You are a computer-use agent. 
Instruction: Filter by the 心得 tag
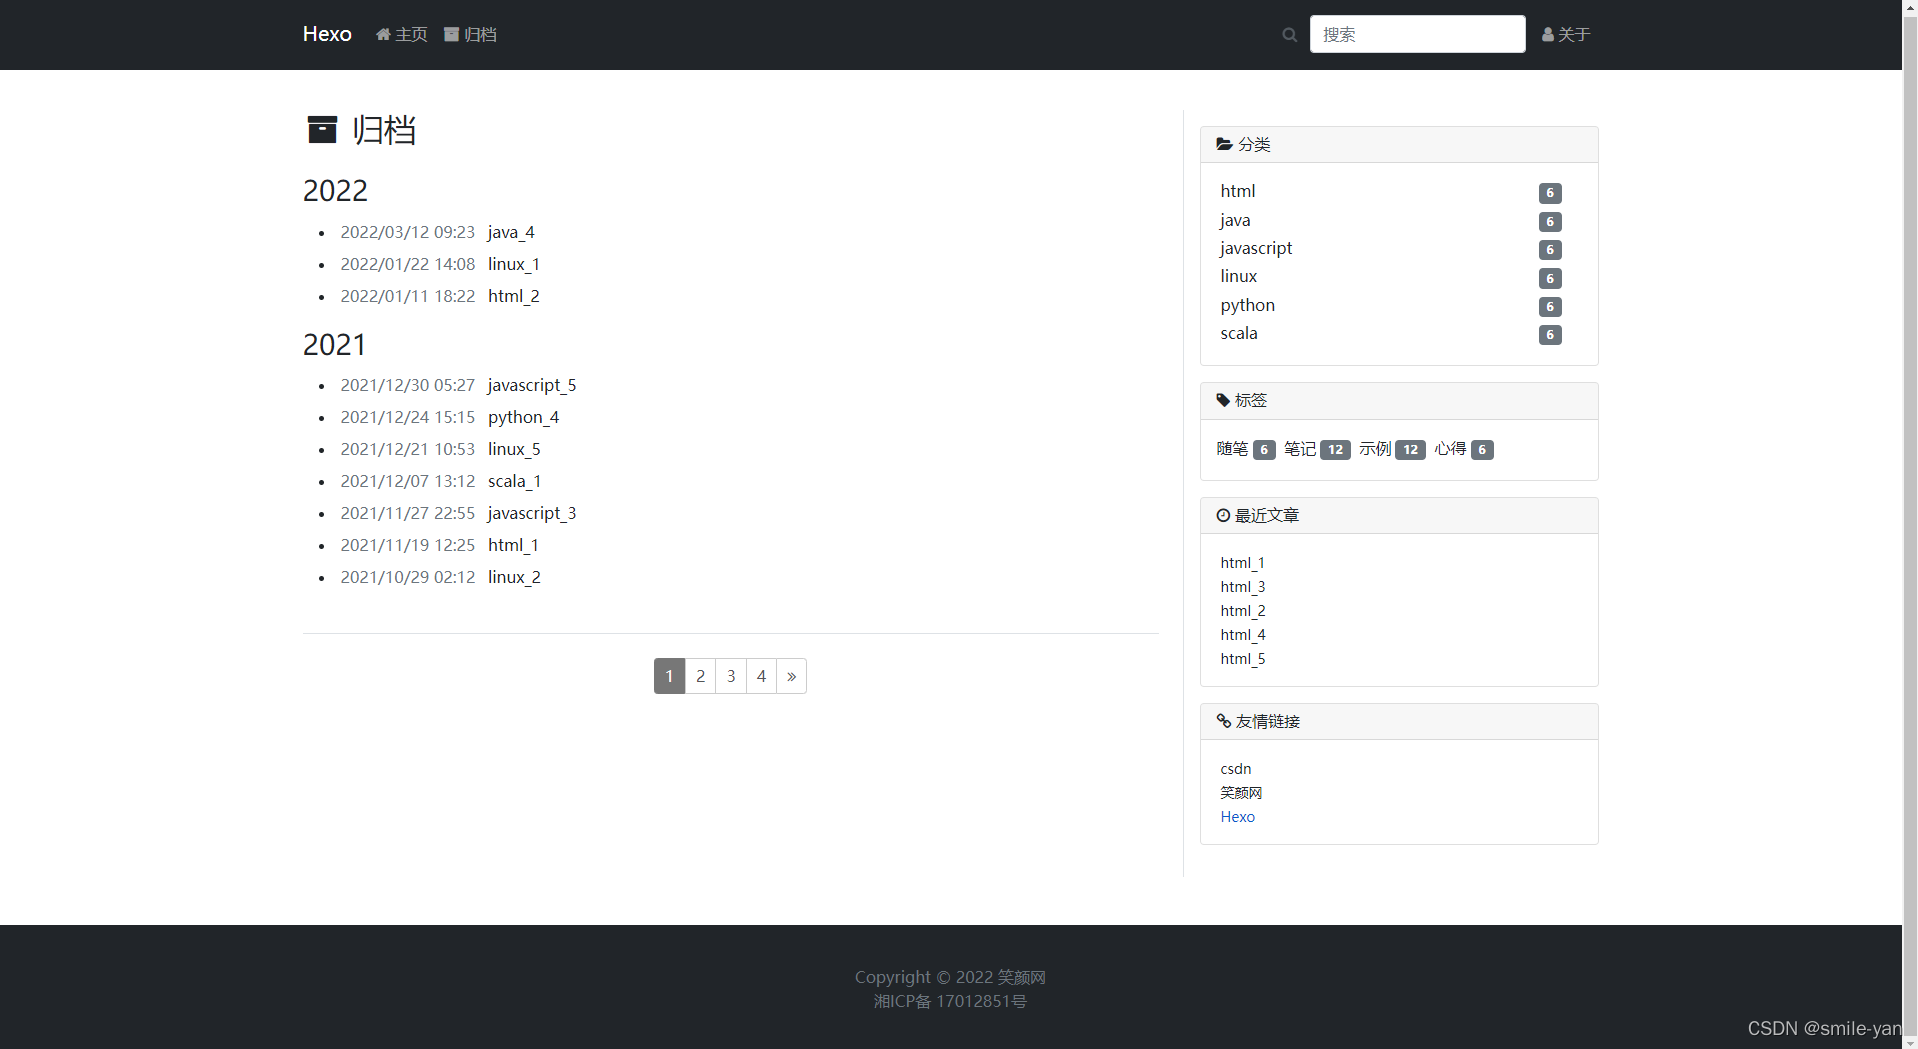click(x=1450, y=449)
